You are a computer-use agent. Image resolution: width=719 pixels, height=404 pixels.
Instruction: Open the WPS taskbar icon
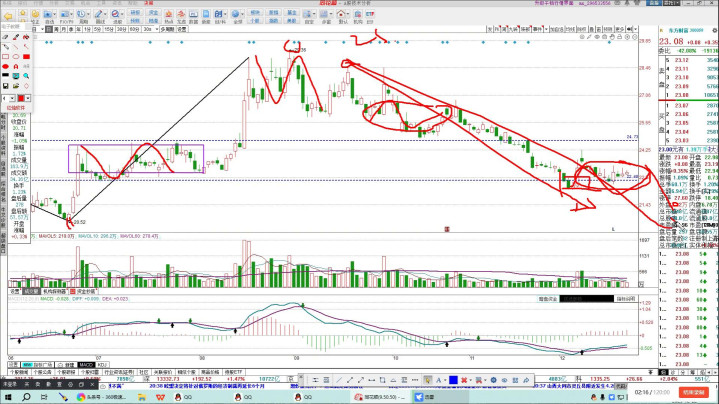click(x=160, y=397)
